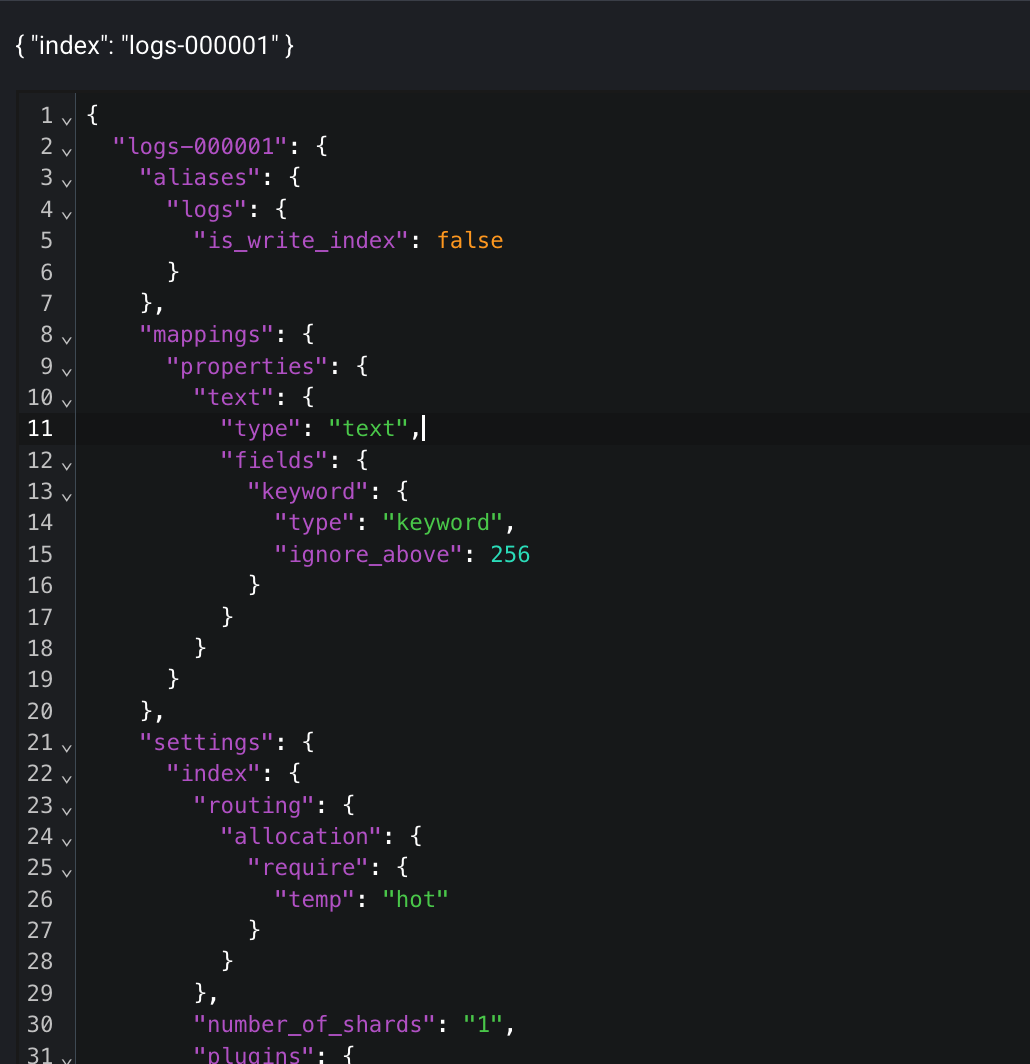
Task: Click the "routing" key
Action: (254, 805)
